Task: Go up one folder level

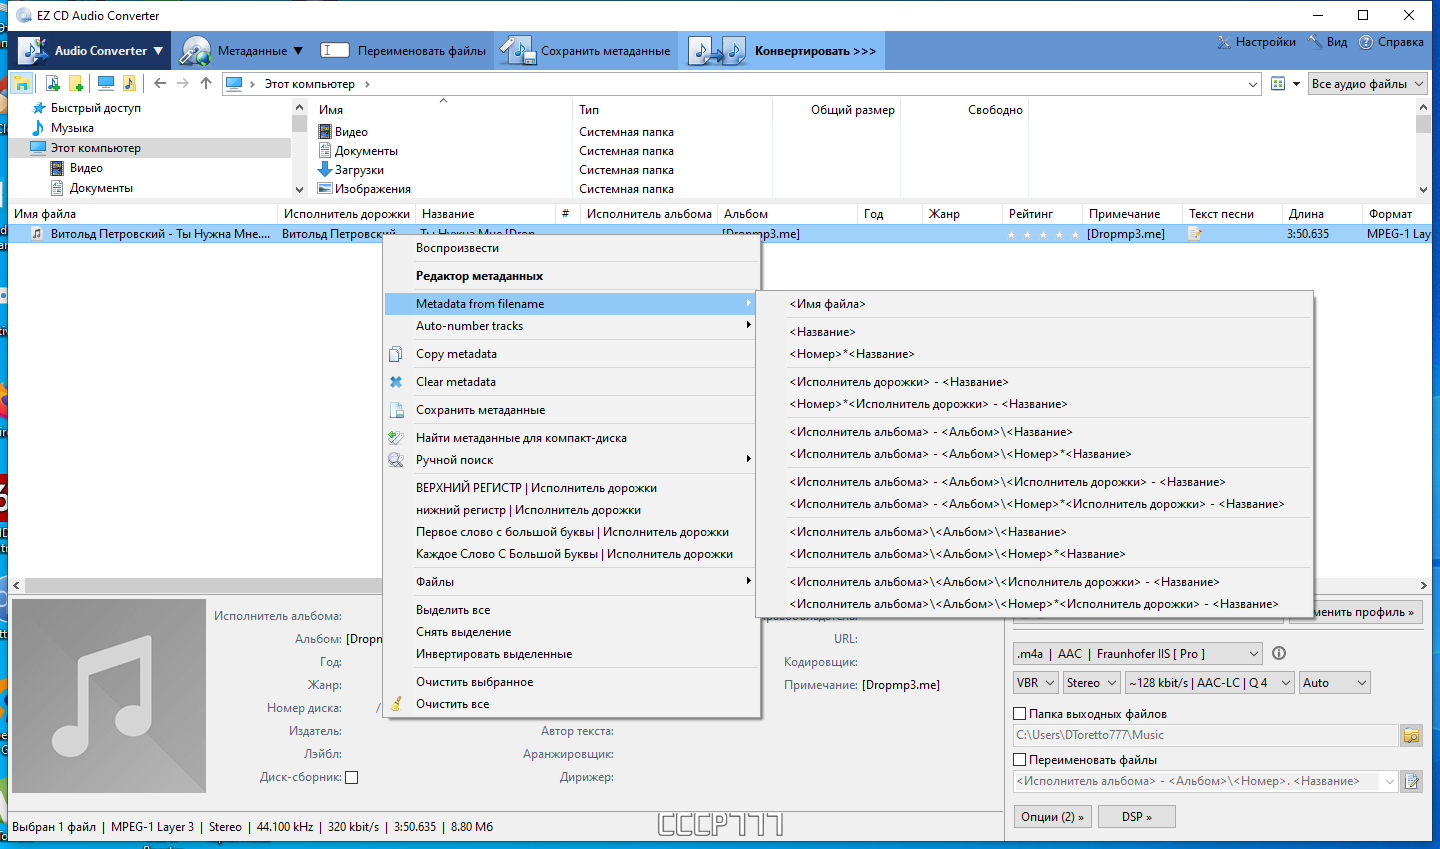Action: [206, 83]
